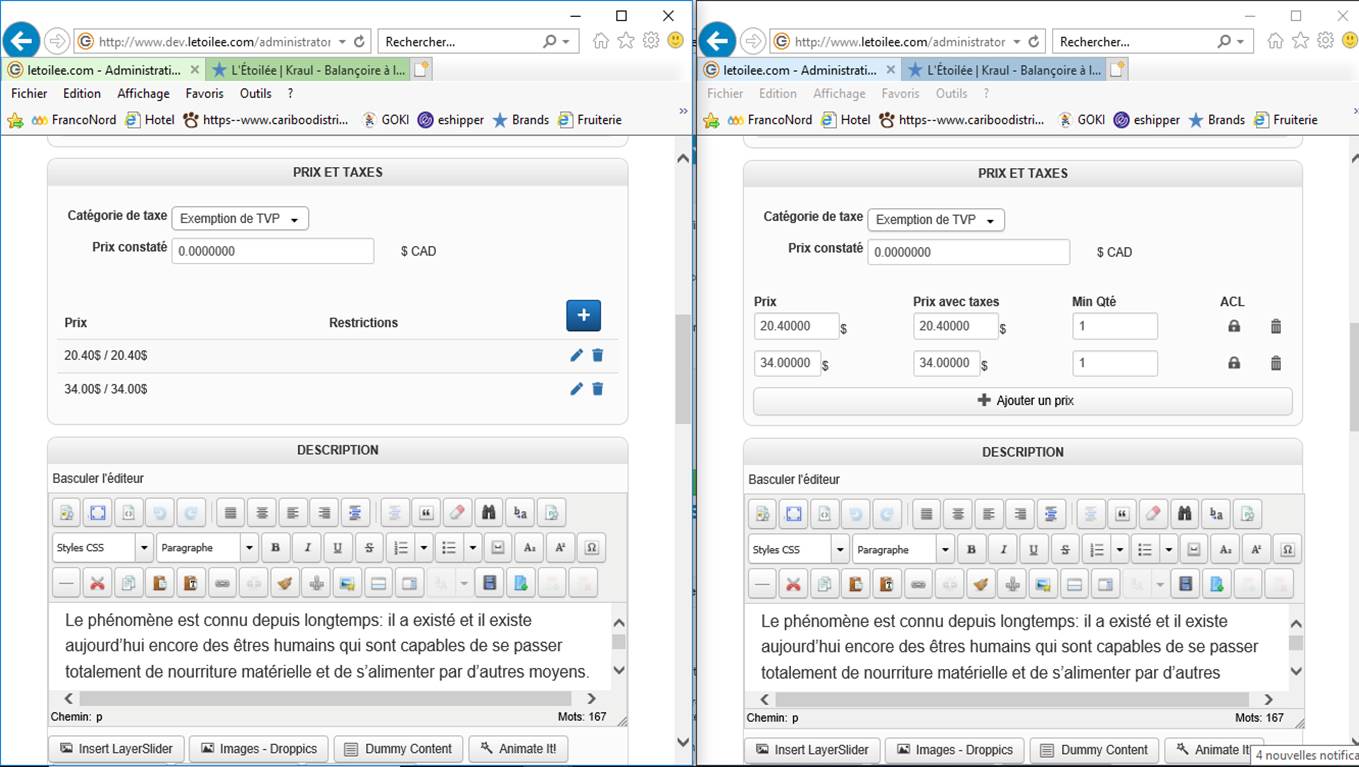Viewport: 1359px width, 767px height.
Task: Click the 20.40000 Prix avec taxes field
Action: [956, 326]
